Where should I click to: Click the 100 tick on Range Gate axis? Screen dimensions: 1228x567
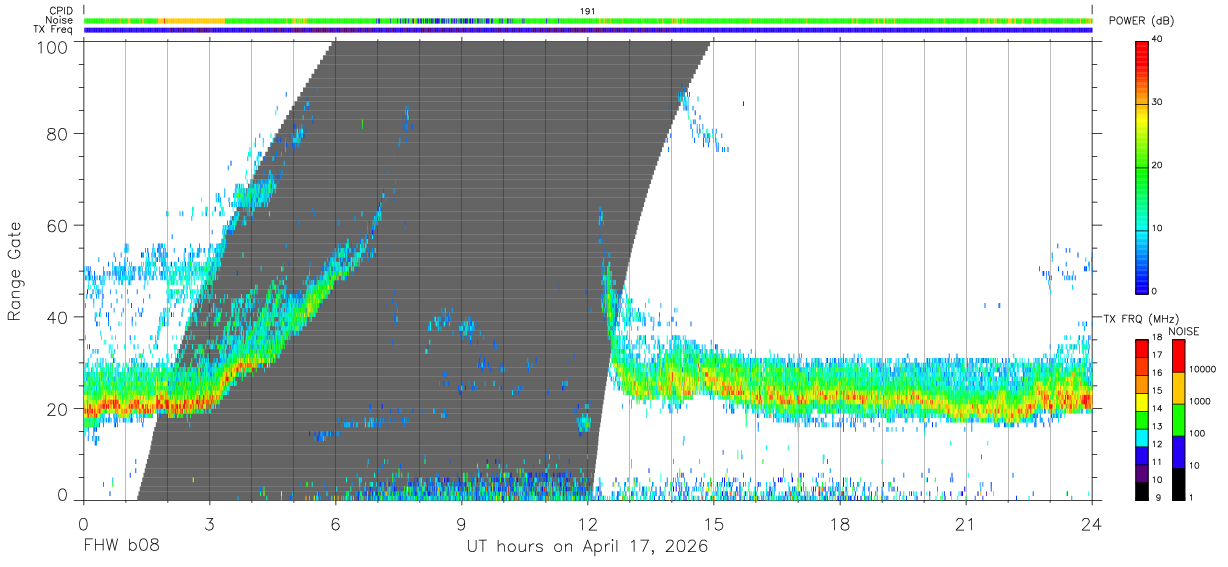click(x=52, y=46)
